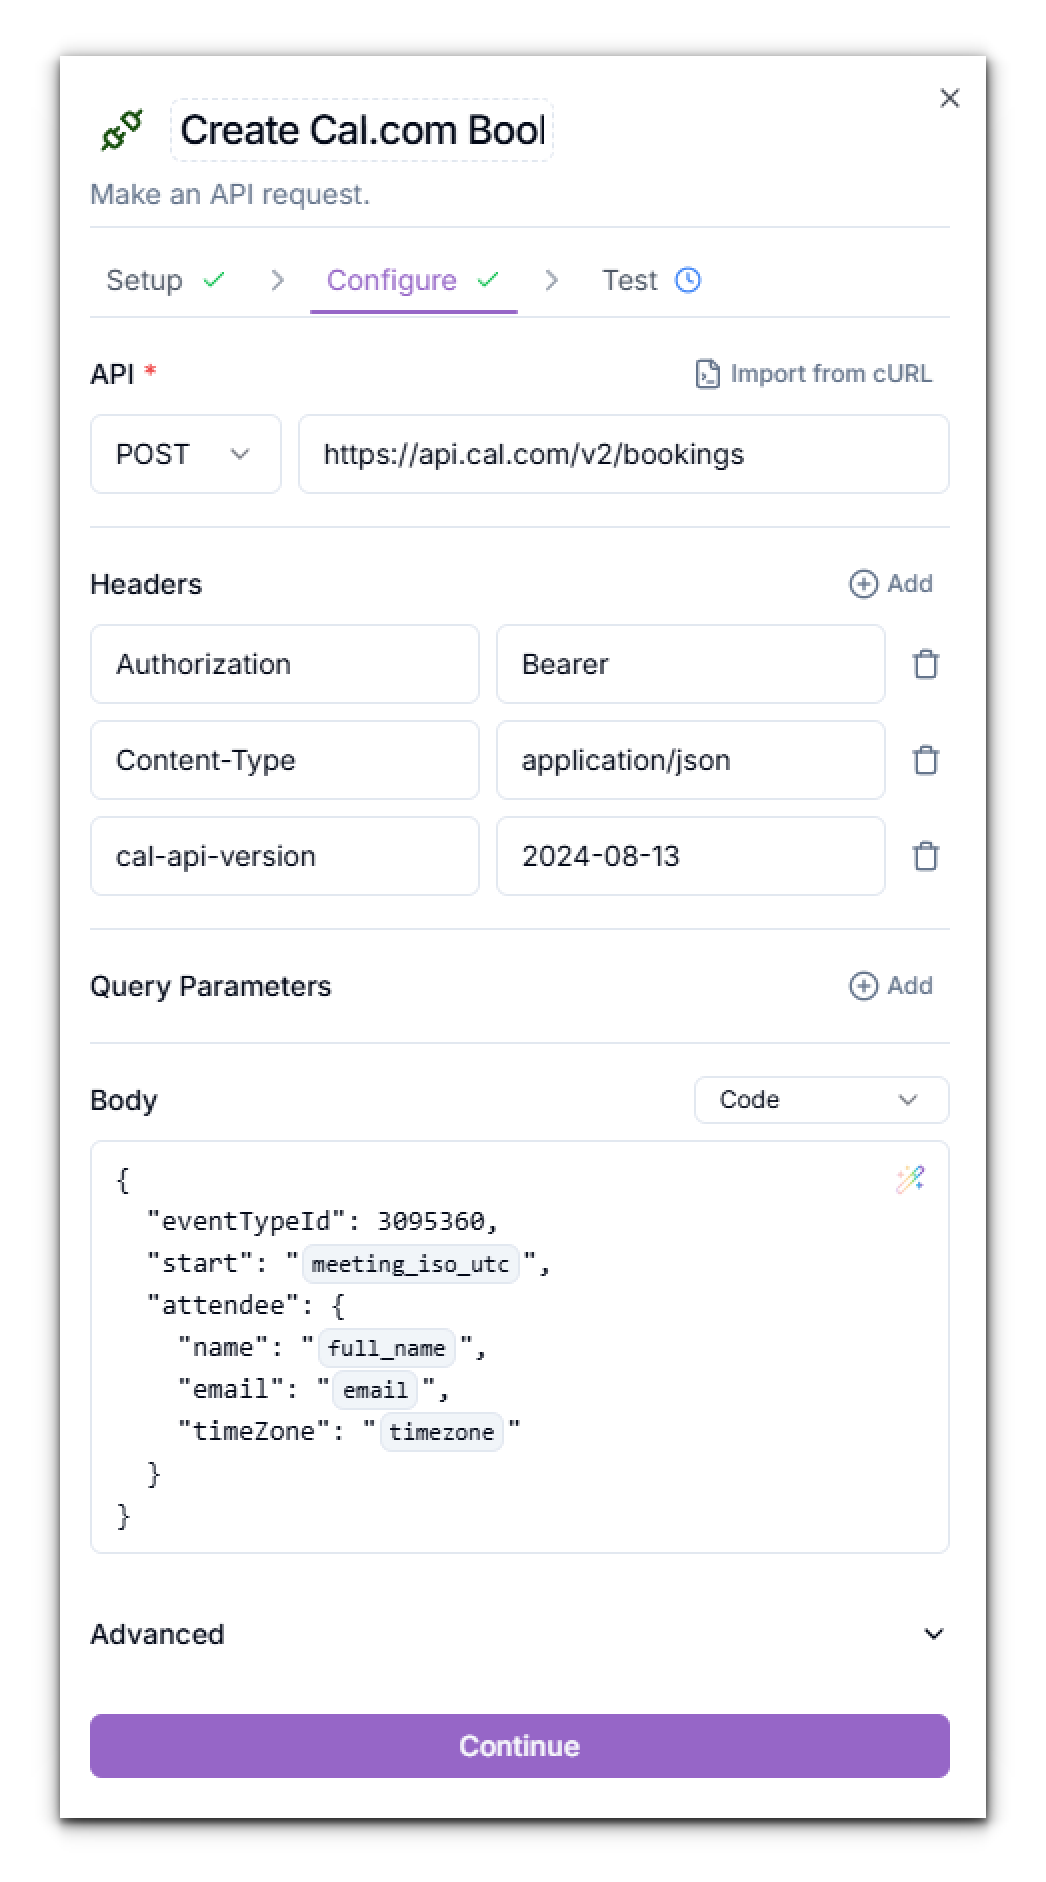The height and width of the screenshot is (1882, 1046).
Task: Edit the Create Cal.com Booking title field
Action: pyautogui.click(x=362, y=130)
